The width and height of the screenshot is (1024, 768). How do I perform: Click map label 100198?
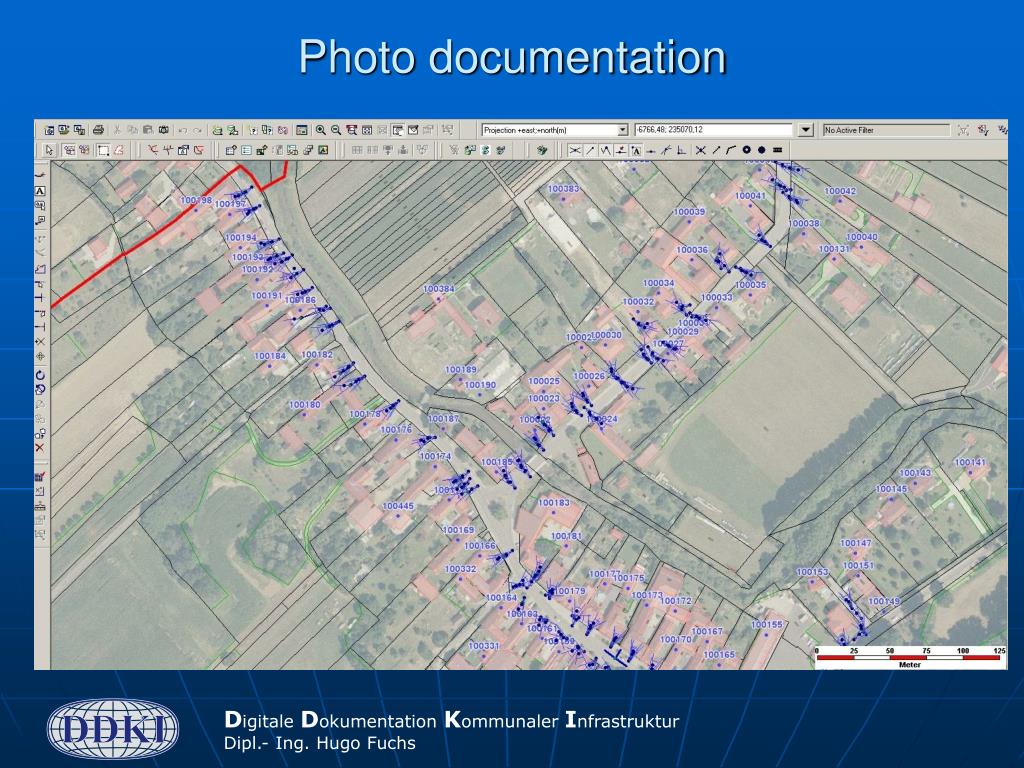click(196, 200)
